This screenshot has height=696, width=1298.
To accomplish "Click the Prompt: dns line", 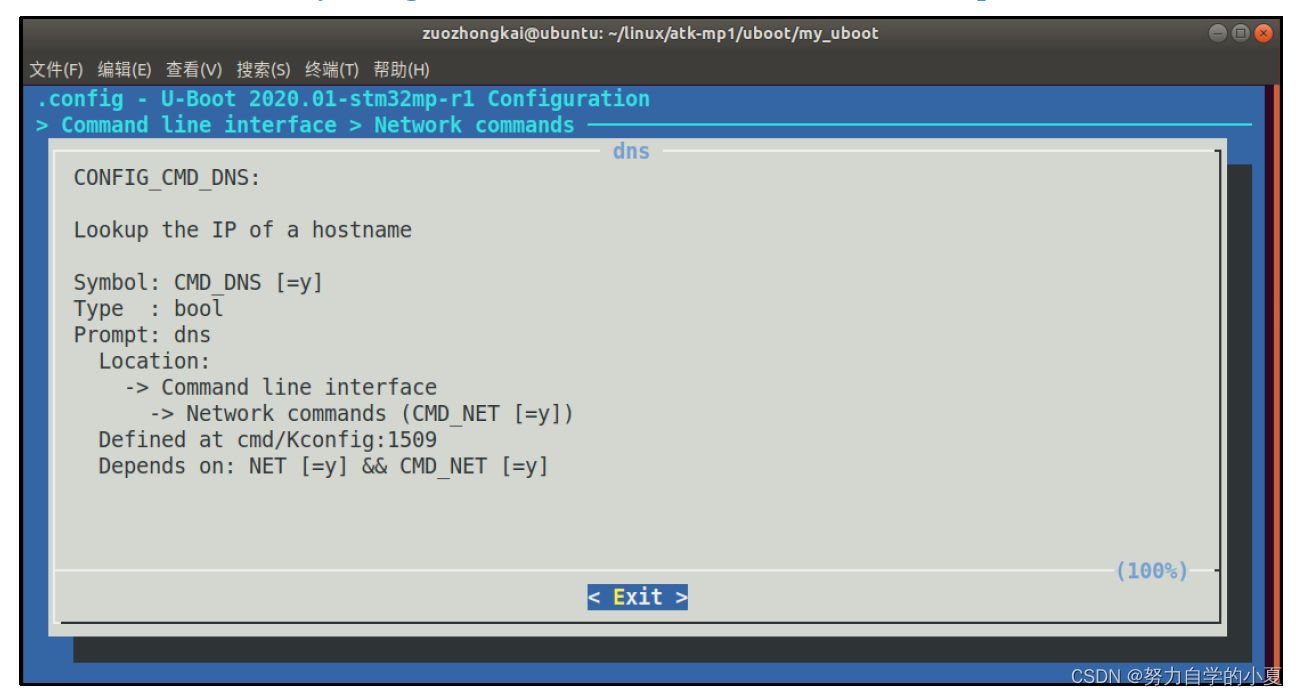I will pos(142,335).
